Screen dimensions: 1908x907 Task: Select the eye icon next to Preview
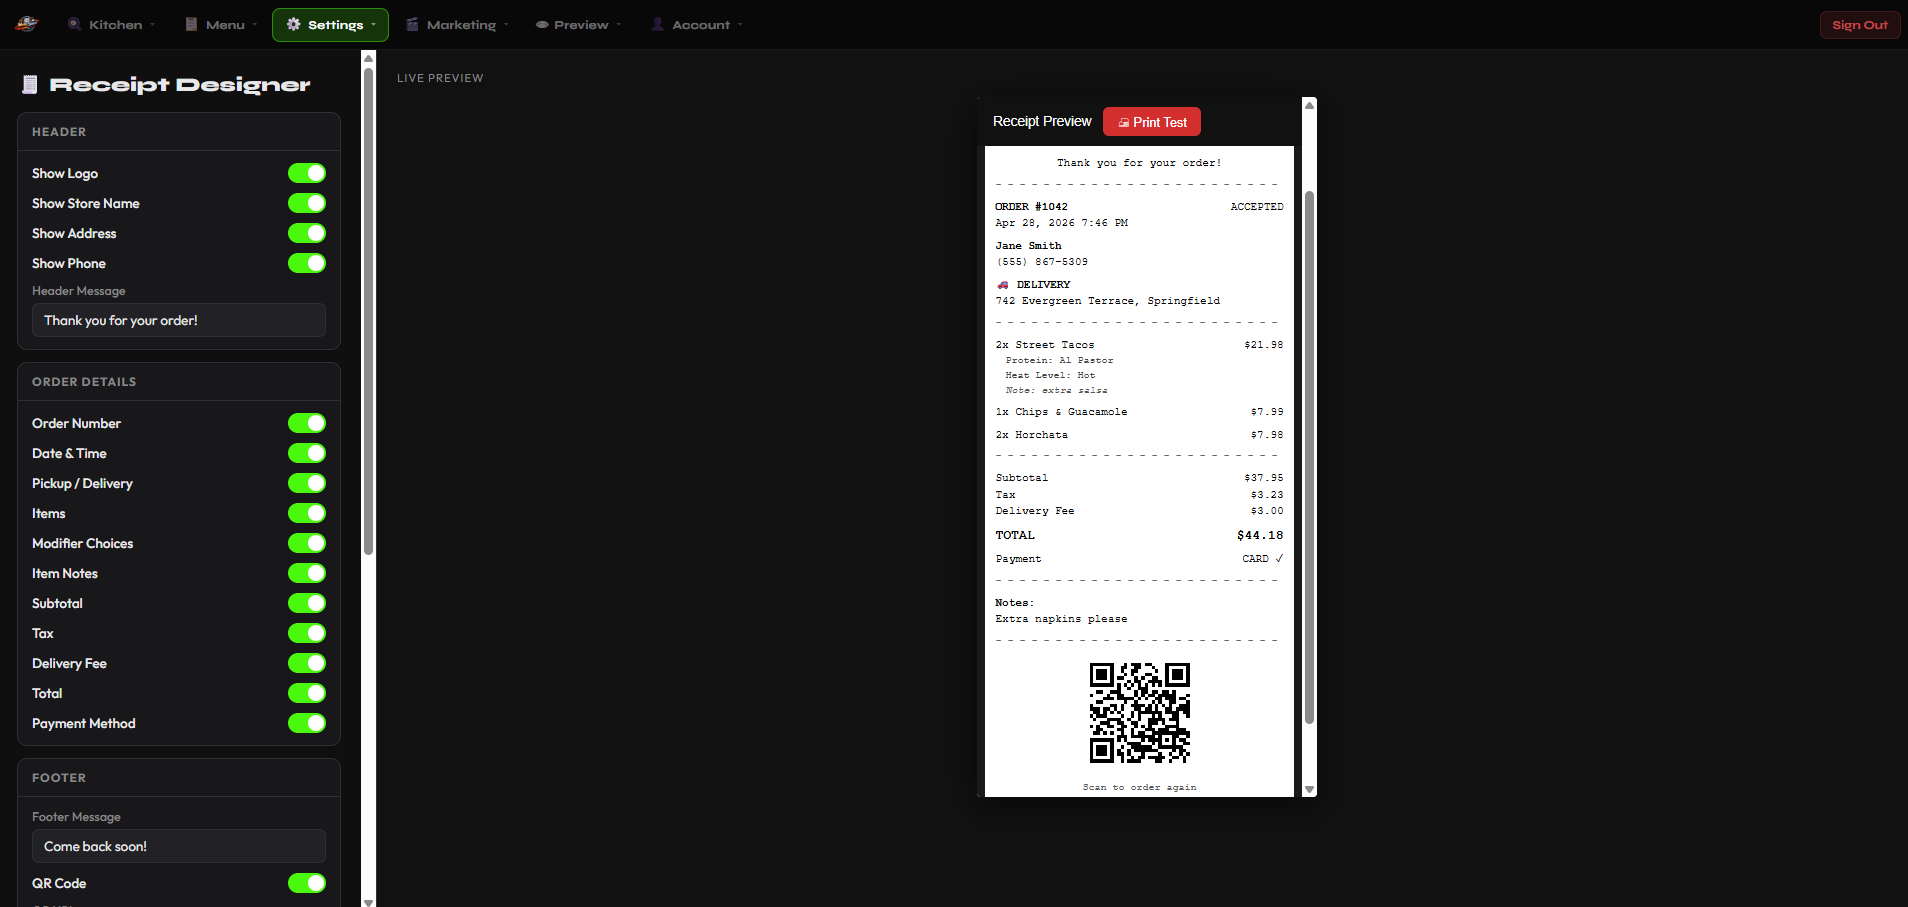tap(541, 24)
